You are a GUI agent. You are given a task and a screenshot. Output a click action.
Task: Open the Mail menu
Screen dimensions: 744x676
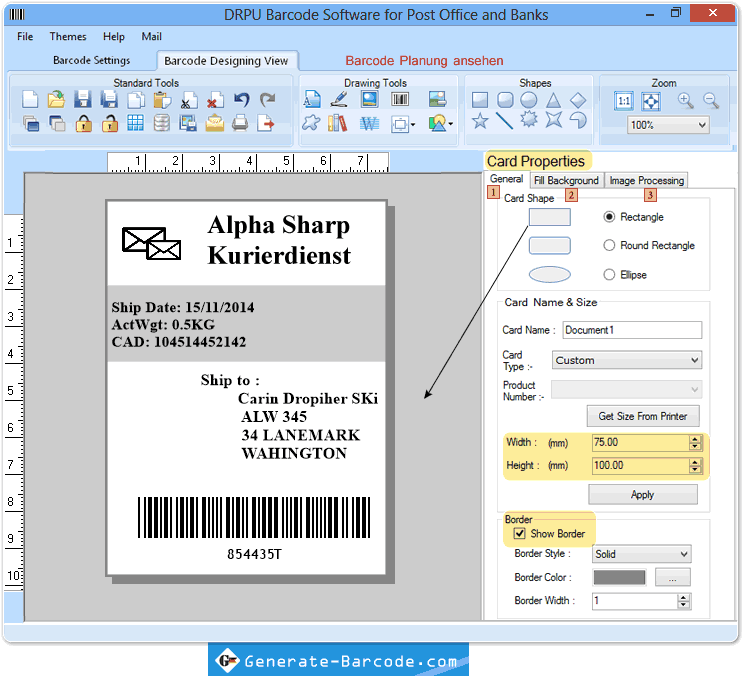coord(151,37)
